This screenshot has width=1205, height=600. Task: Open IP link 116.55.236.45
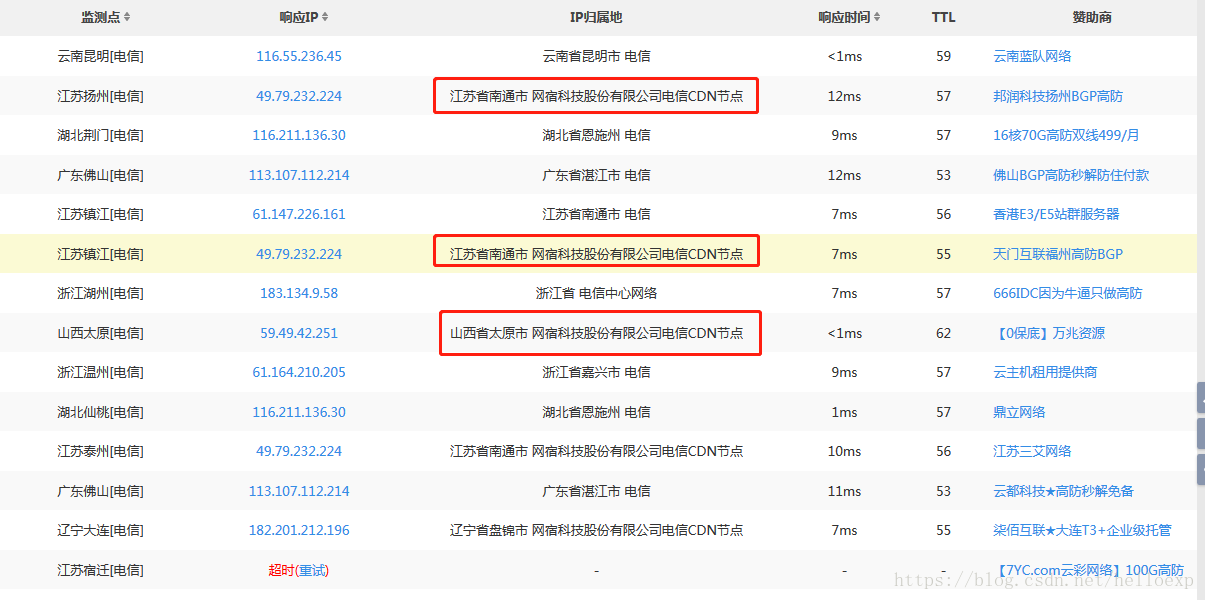click(x=299, y=56)
